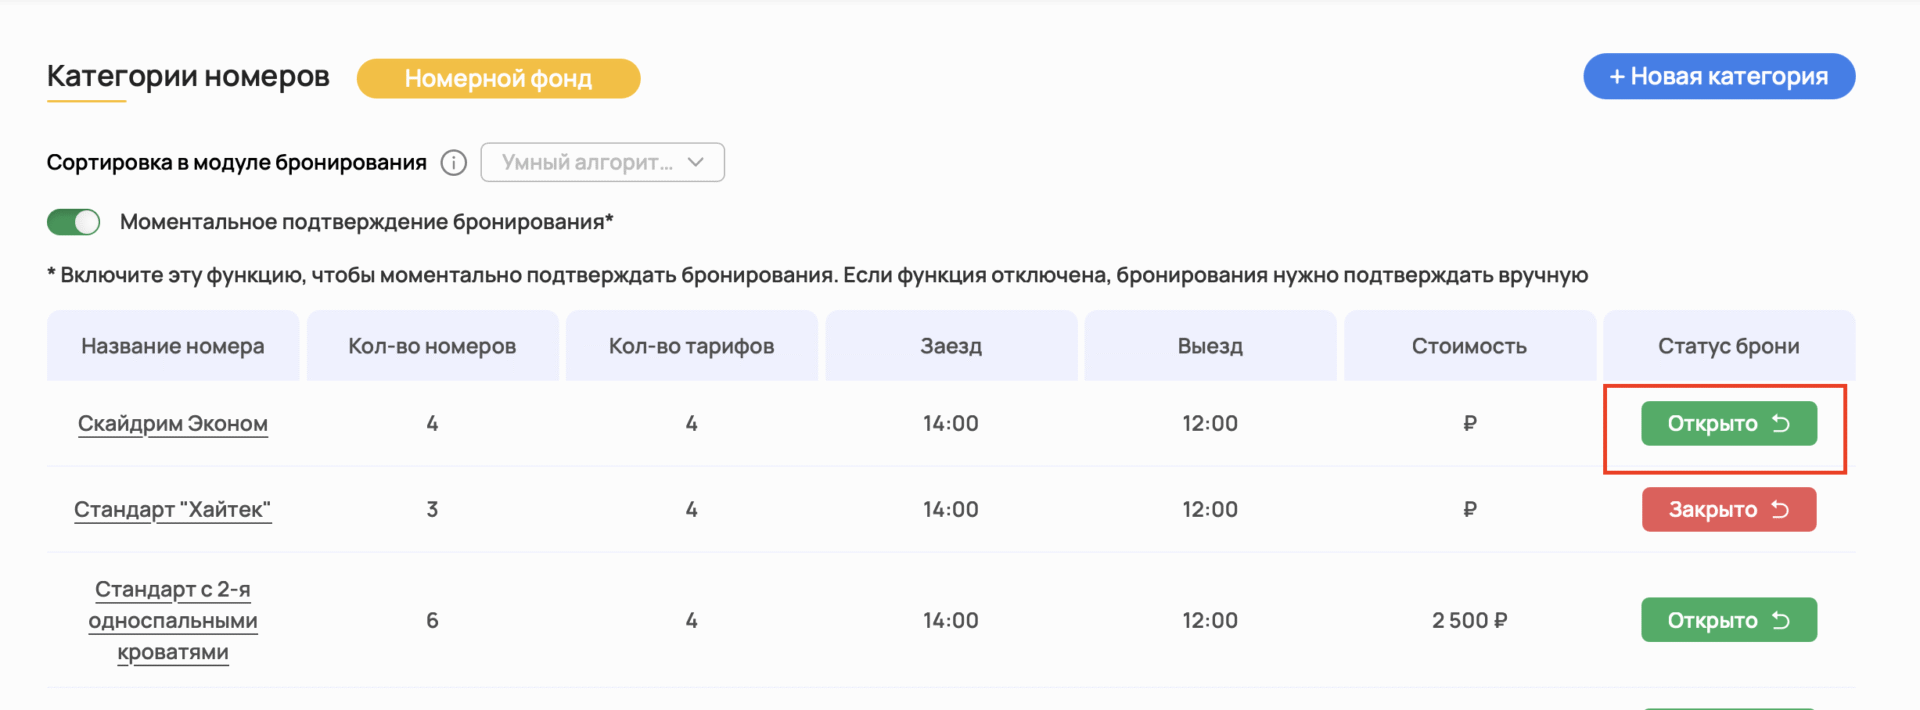Open the Стандарт "Хайтек" room link
The width and height of the screenshot is (1920, 710).
pyautogui.click(x=172, y=510)
